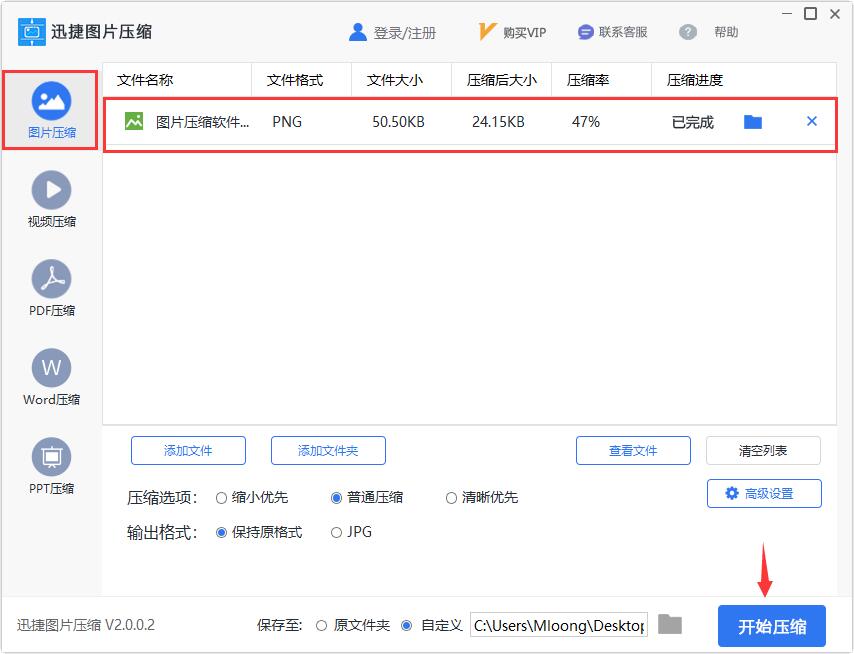Remove the PNG file from list

point(812,121)
